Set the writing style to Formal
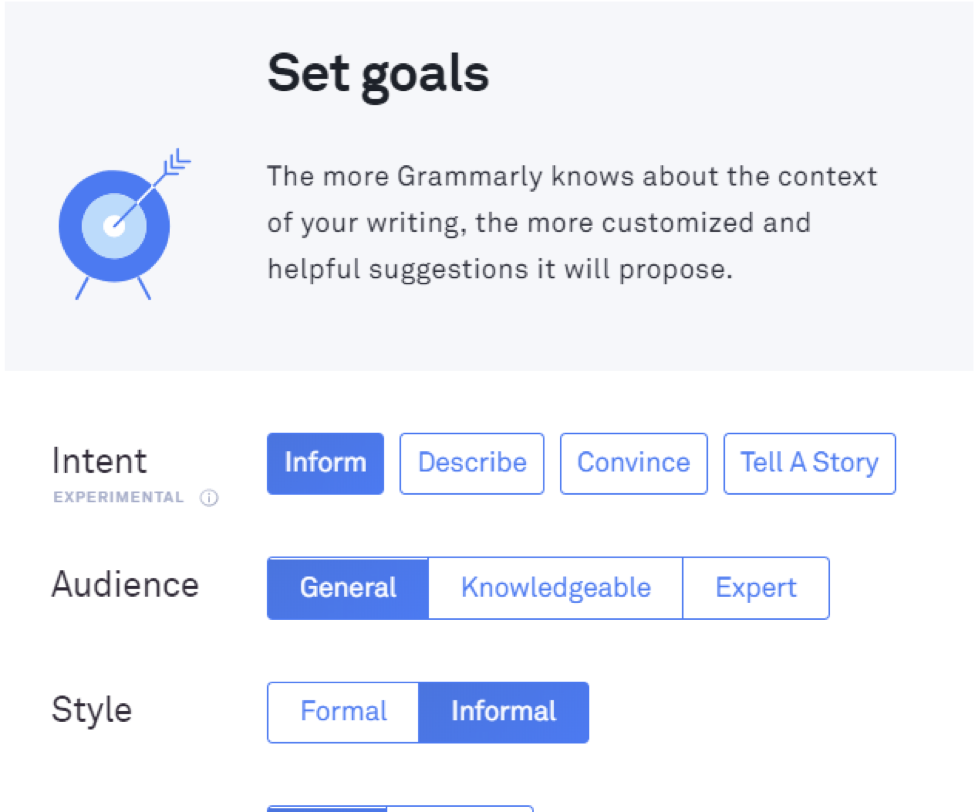Image resolution: width=974 pixels, height=812 pixels. point(343,712)
